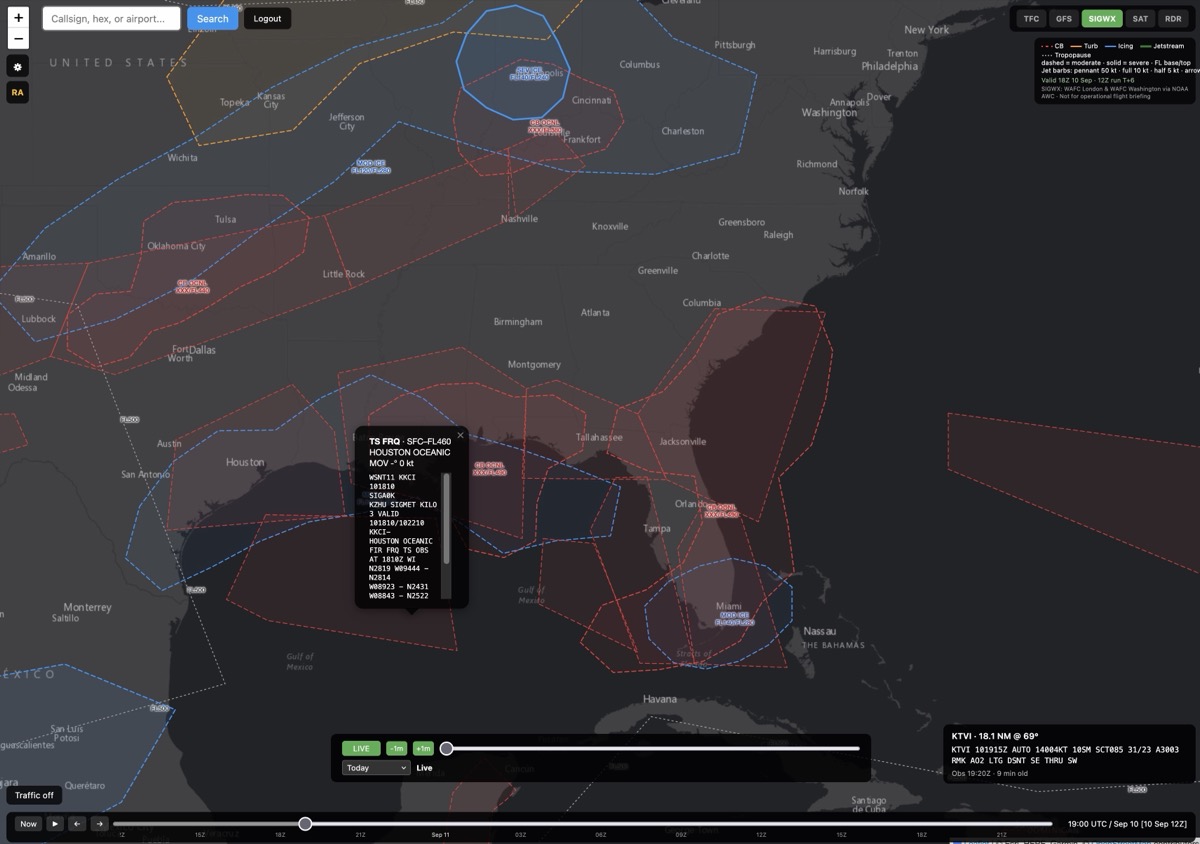Click the Houston city label

coord(245,462)
